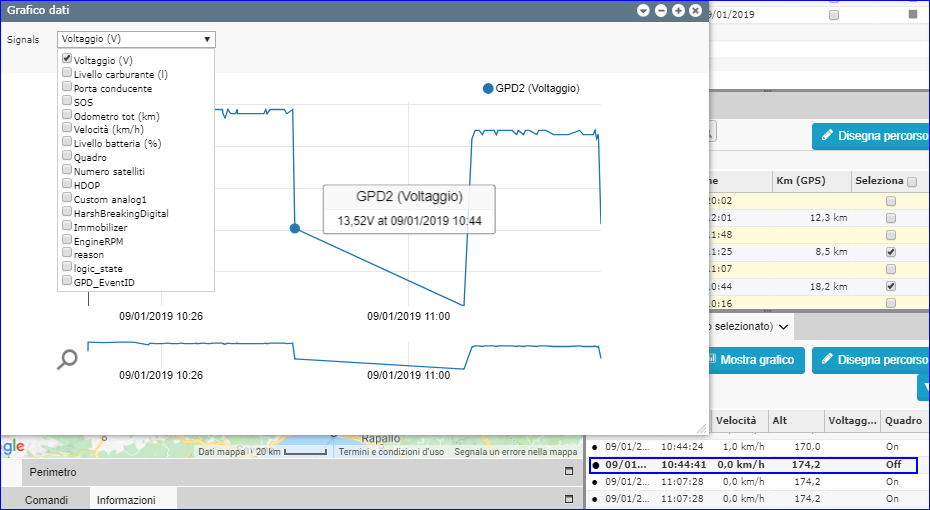Screen dimensions: 930x510
Task: Toggle the Seleziona header select-all checkbox
Action: (911, 182)
